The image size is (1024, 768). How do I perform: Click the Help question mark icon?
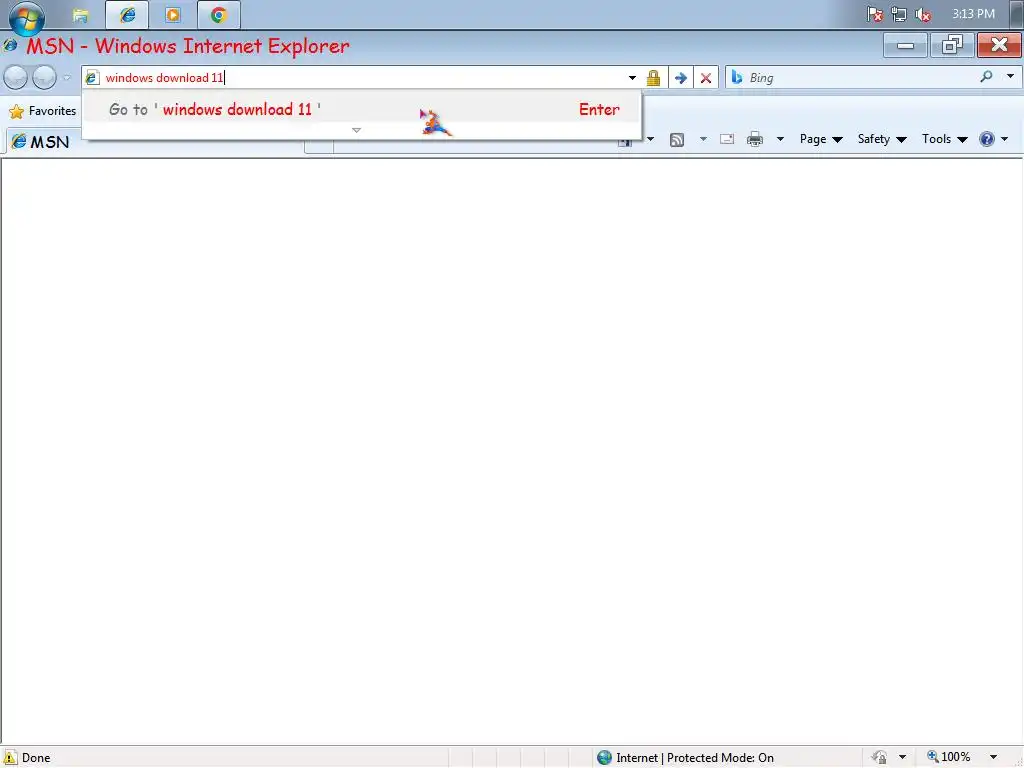tap(987, 139)
